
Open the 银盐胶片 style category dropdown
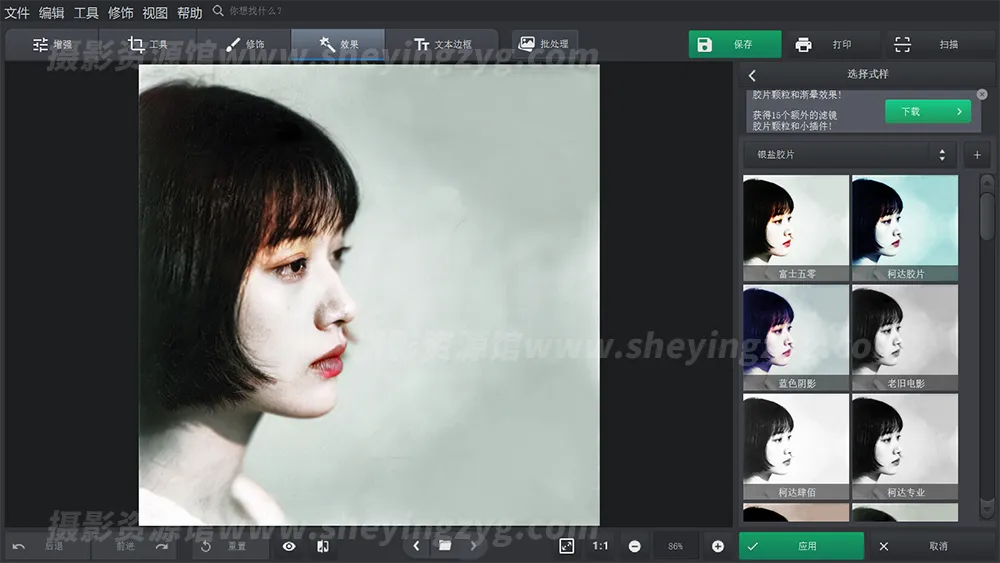click(x=851, y=155)
